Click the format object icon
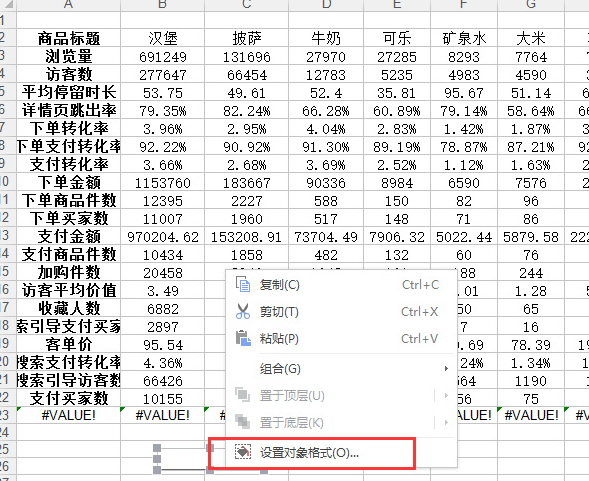Screen dimensions: 589x481 [243, 452]
